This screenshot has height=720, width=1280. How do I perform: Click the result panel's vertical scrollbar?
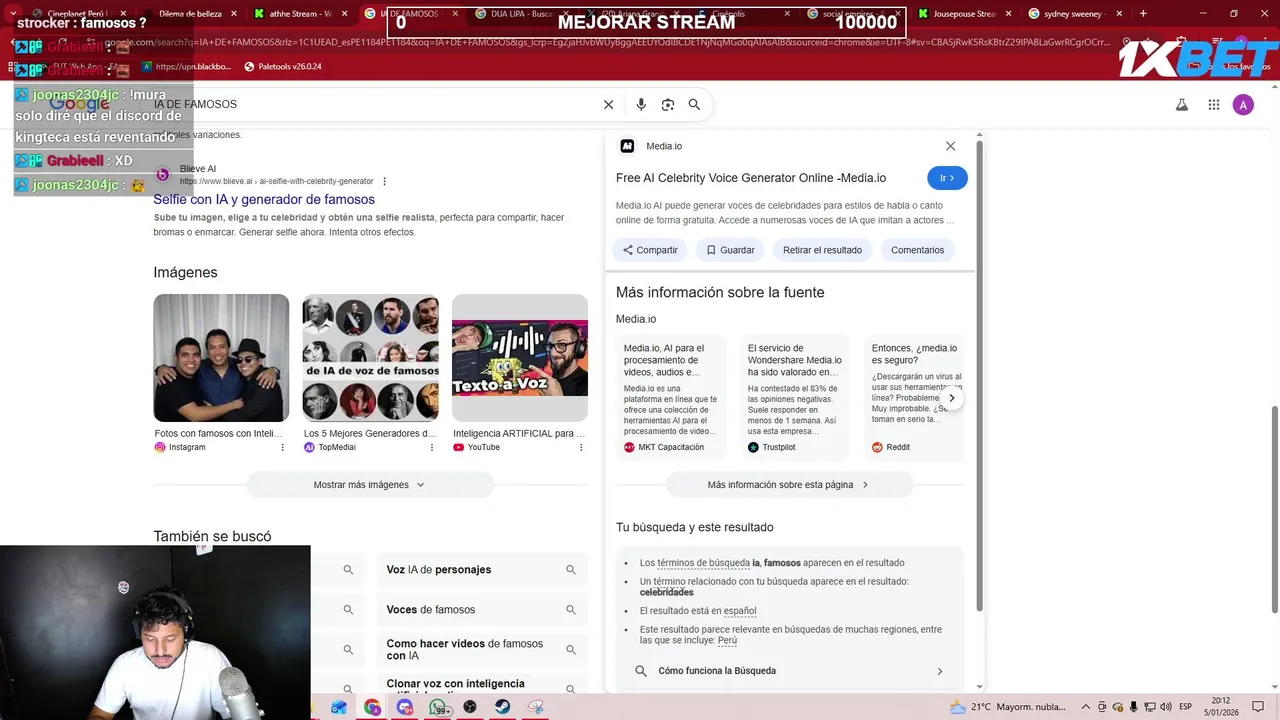click(980, 375)
